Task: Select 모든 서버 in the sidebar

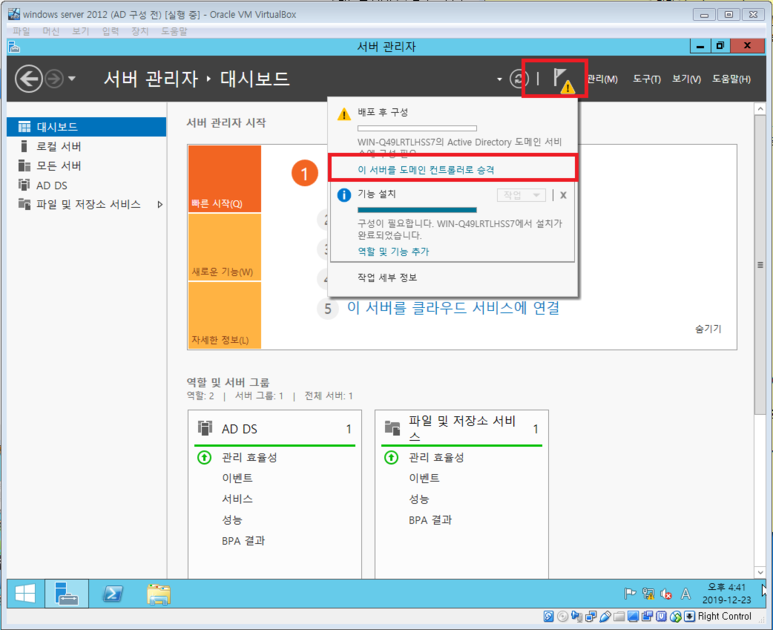Action: (87, 166)
